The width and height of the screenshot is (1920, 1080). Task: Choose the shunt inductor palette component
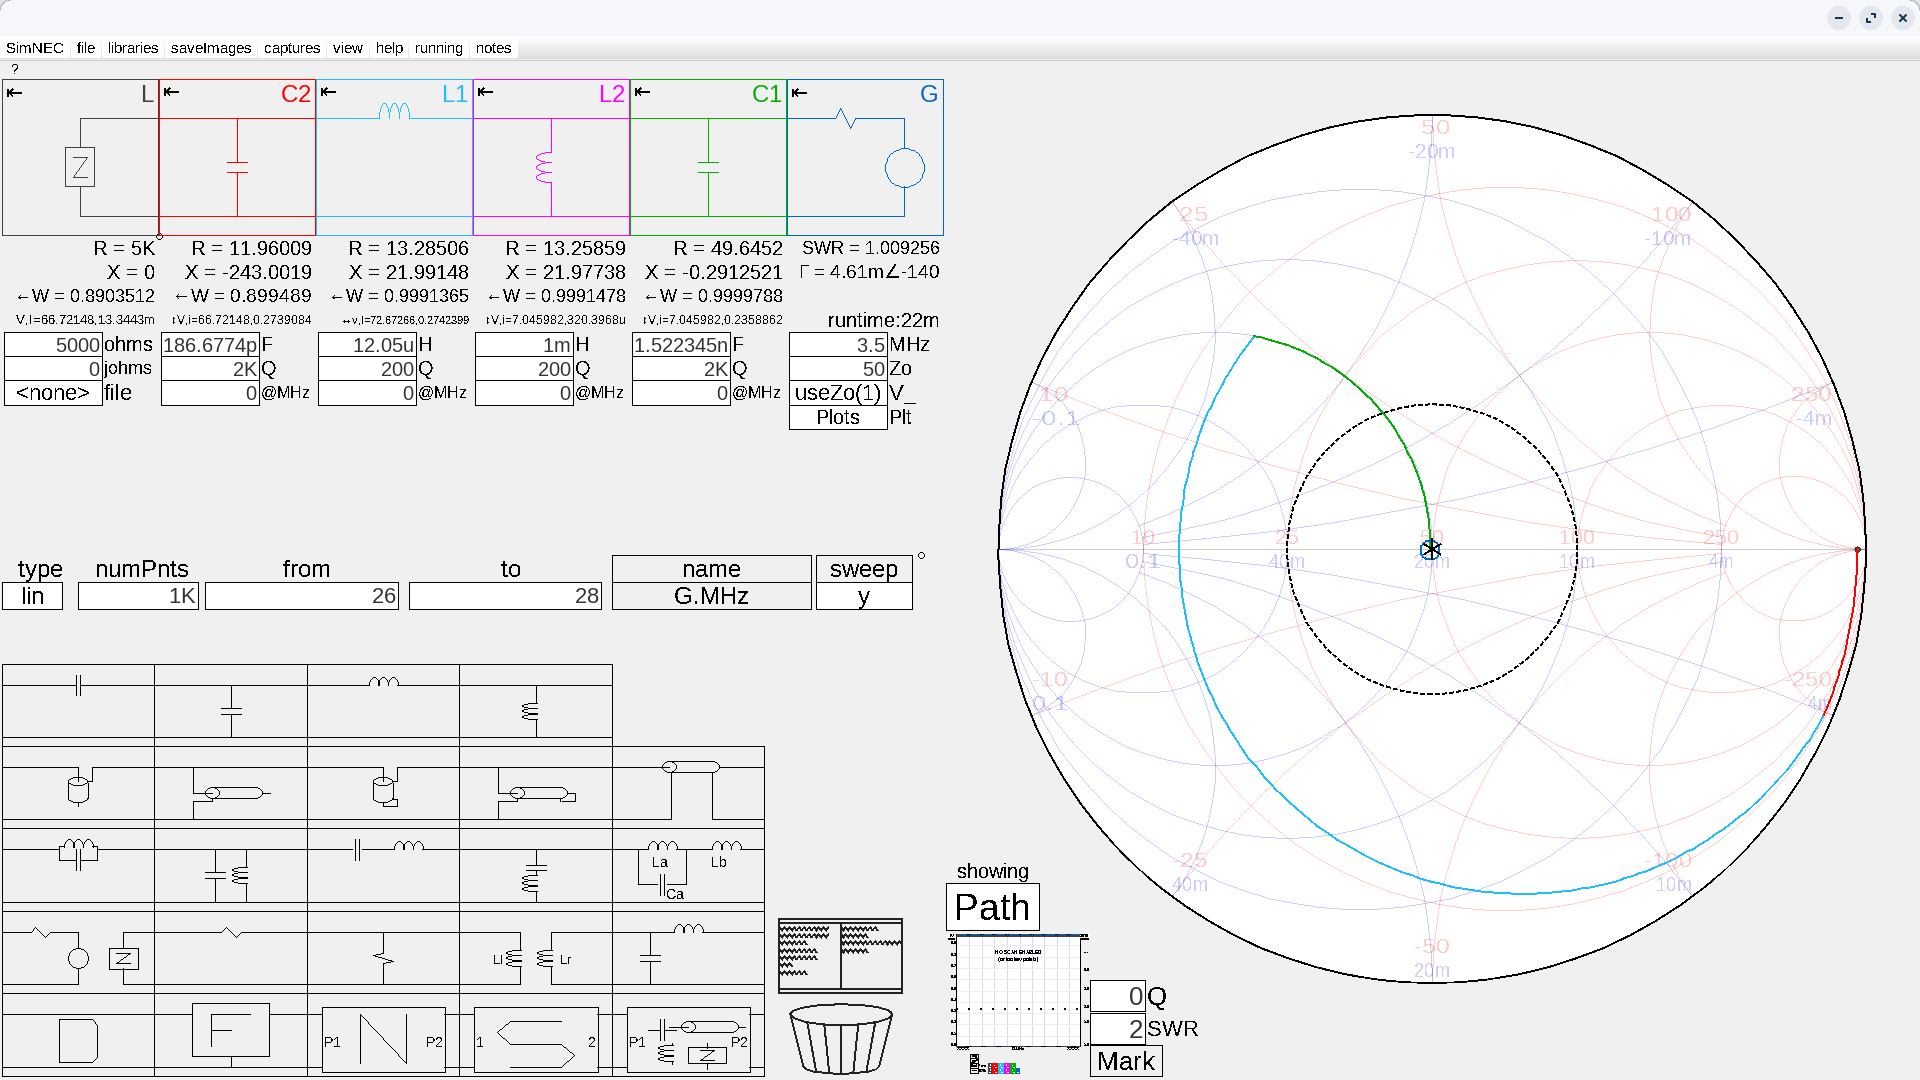(536, 702)
